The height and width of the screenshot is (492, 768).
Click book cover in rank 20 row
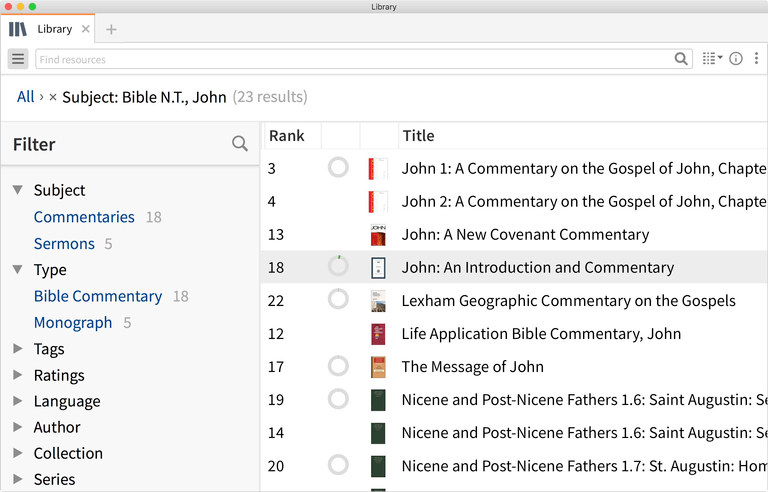[x=378, y=466]
